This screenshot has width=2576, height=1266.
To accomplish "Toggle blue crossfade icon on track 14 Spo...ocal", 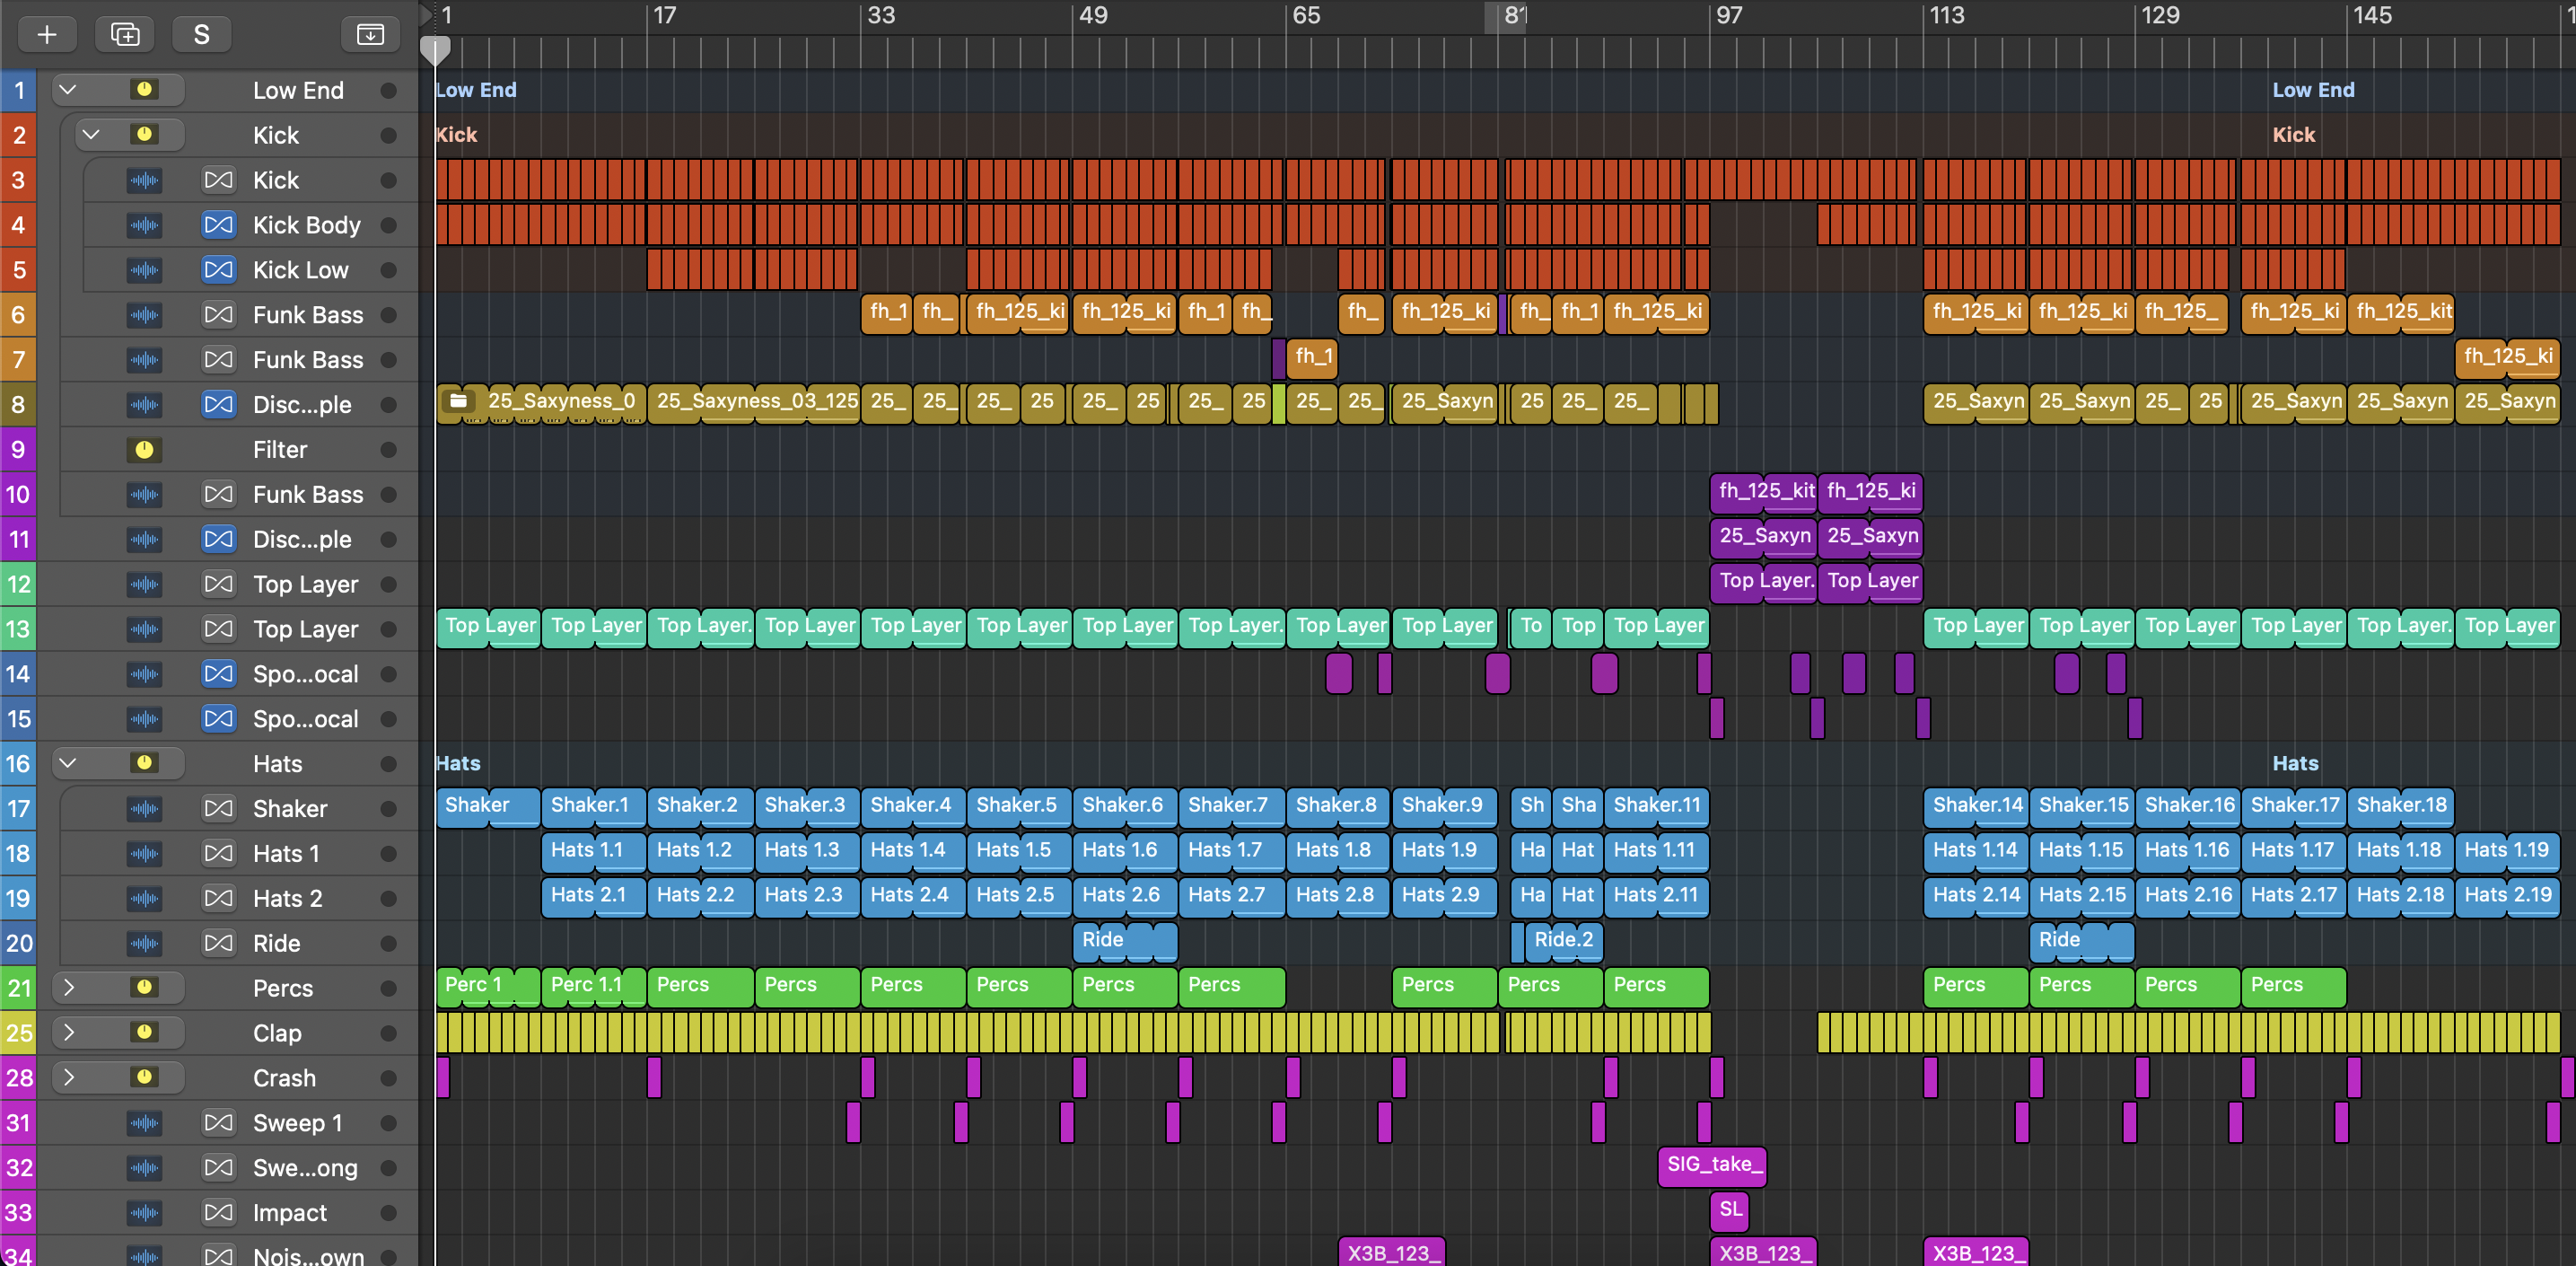I will [x=218, y=674].
